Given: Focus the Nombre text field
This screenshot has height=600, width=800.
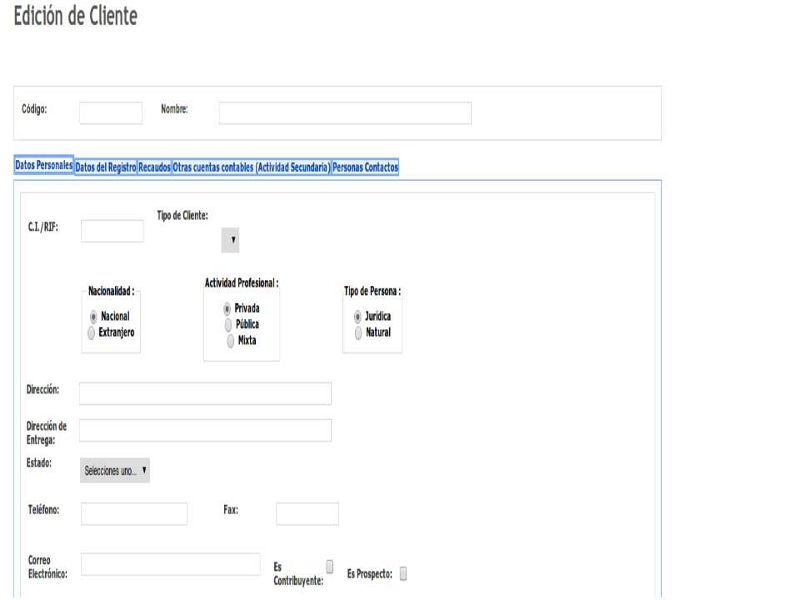Looking at the screenshot, I should click(345, 113).
